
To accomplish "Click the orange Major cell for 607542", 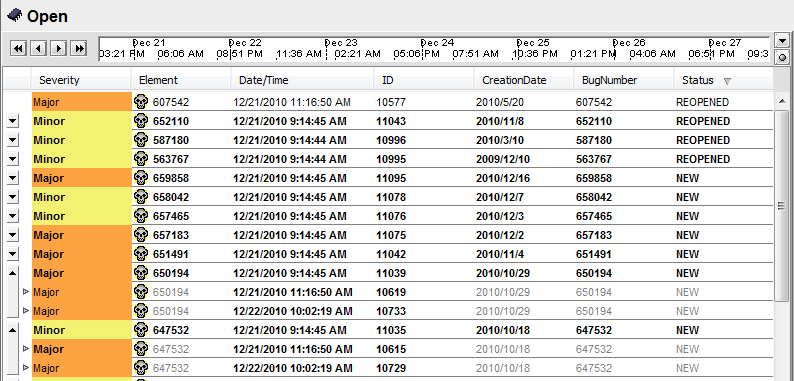I will click(x=82, y=102).
